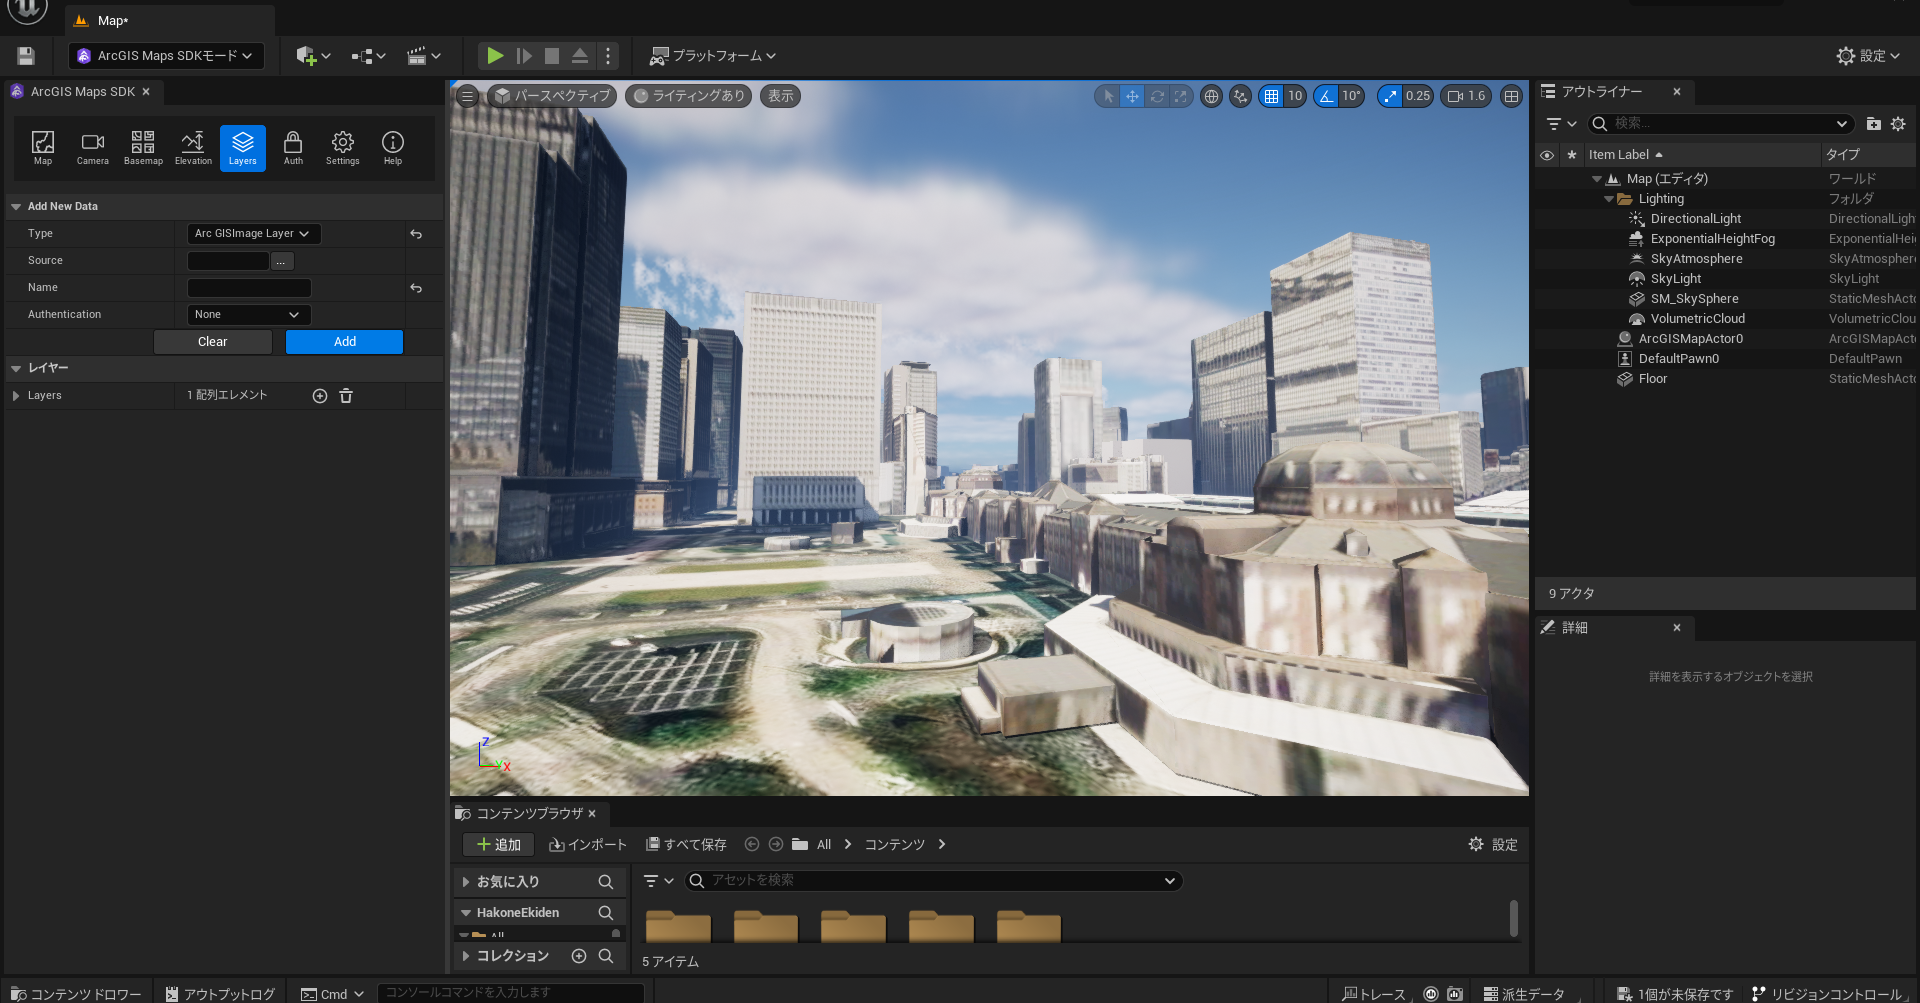Screen dimensions: 1920x1003
Task: Activate the Scale tool in viewport
Action: pos(1181,96)
